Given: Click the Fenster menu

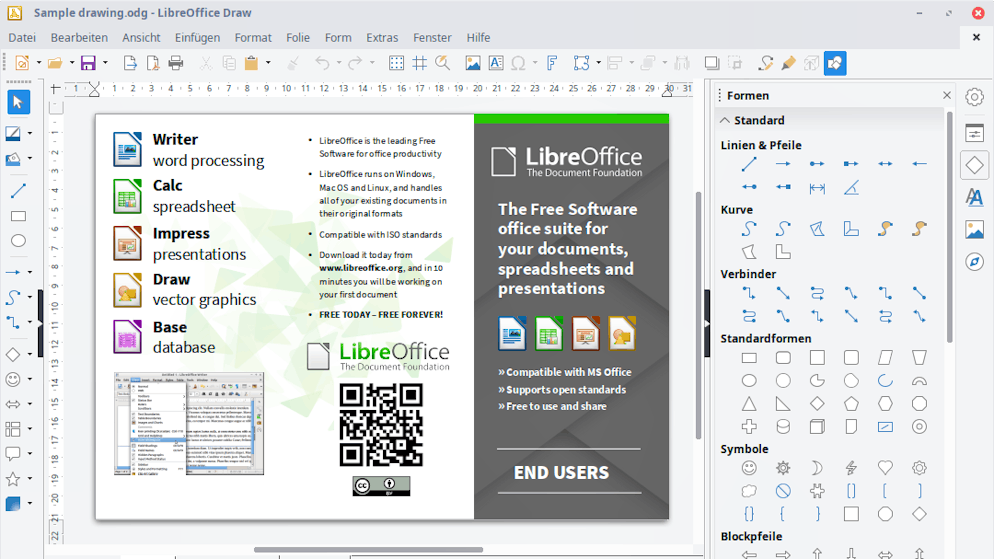Looking at the screenshot, I should 432,37.
